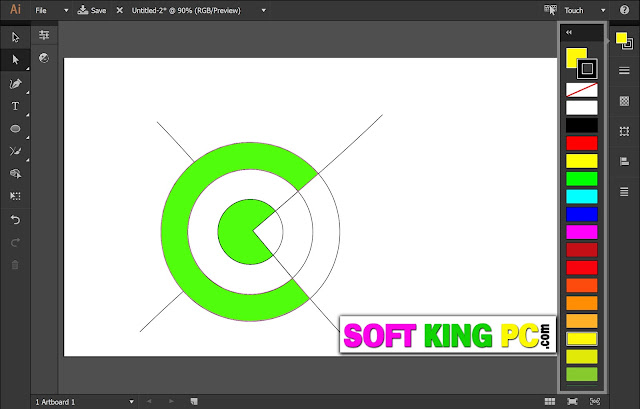640x409 pixels.
Task: Select the Pen tool
Action: click(15, 84)
